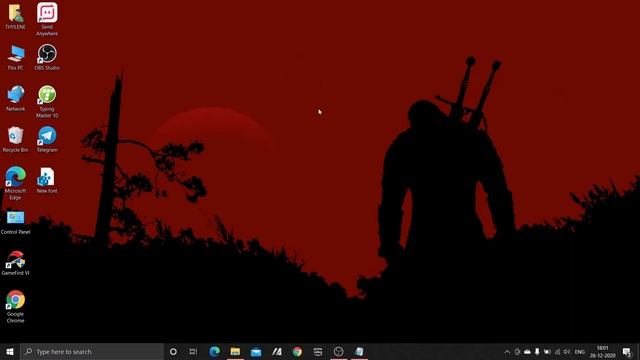
Task: Launch Microsoft Edge from the taskbar
Action: (215, 351)
